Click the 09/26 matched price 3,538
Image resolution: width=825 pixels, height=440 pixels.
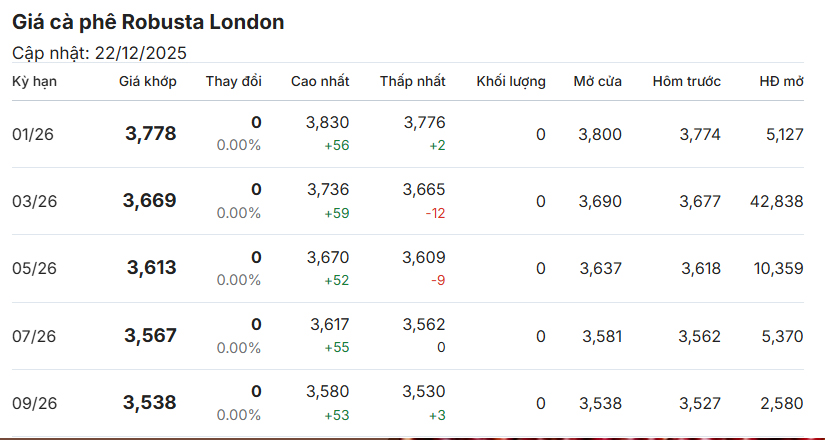tap(149, 403)
